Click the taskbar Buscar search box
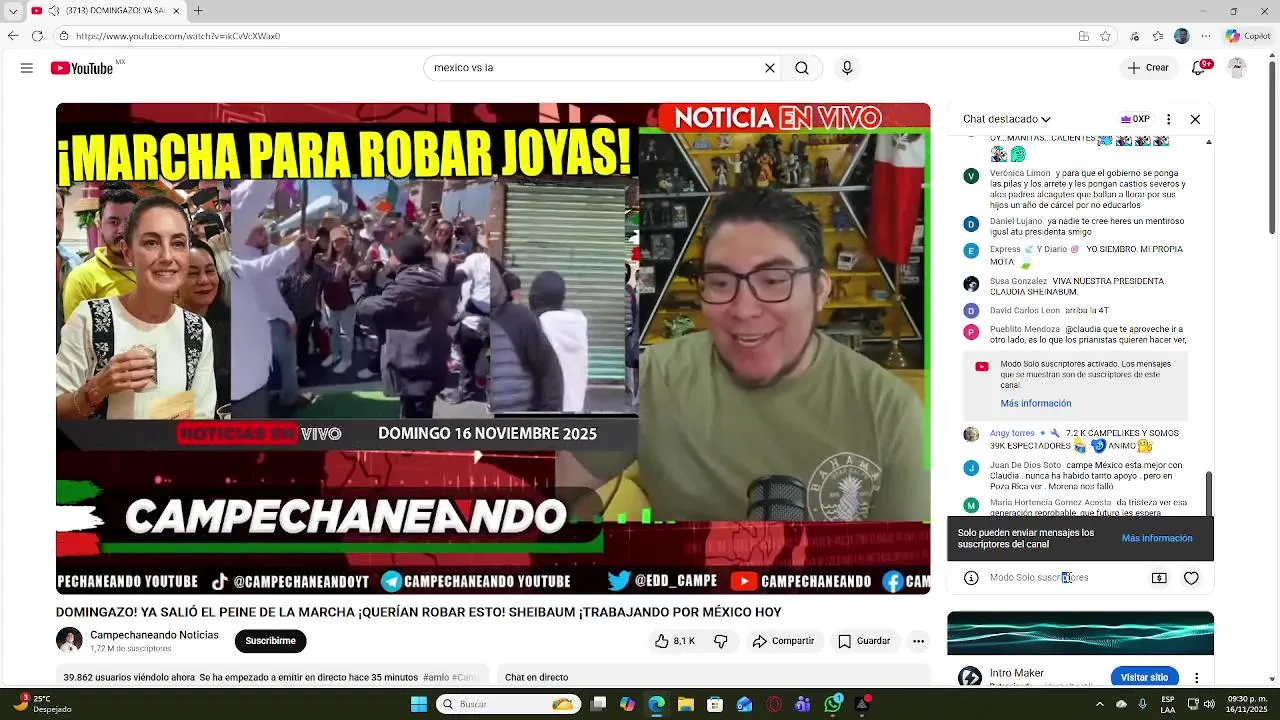This screenshot has height=720, width=1280. pyautogui.click(x=508, y=704)
